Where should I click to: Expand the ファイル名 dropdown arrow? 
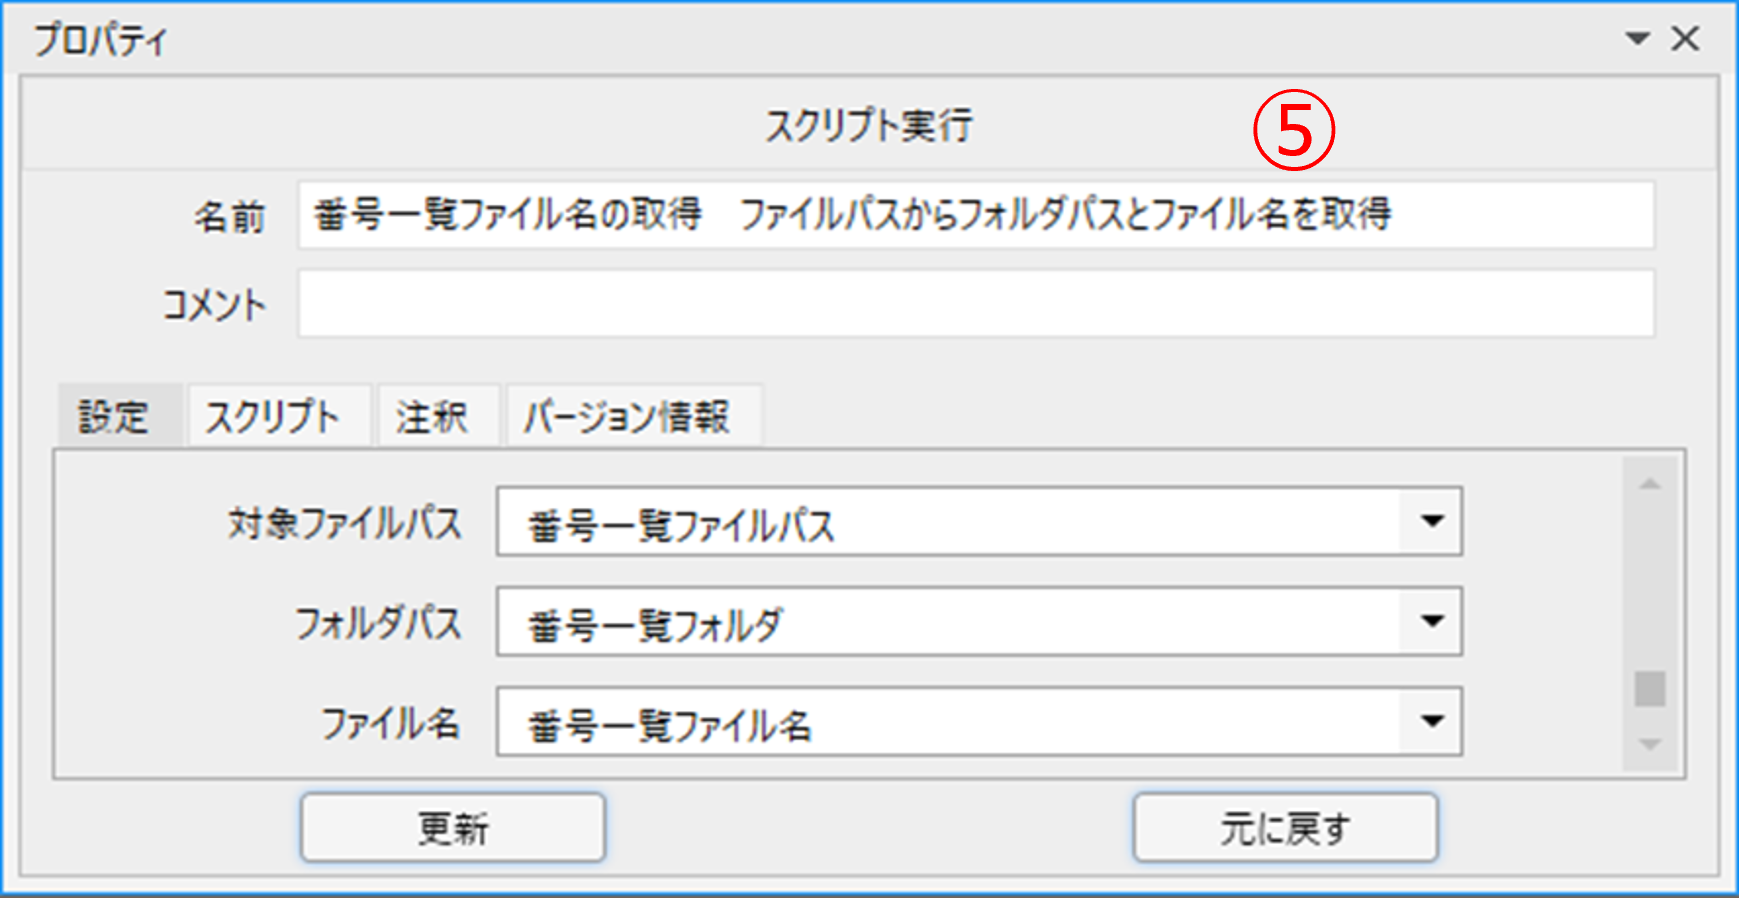(x=1432, y=721)
